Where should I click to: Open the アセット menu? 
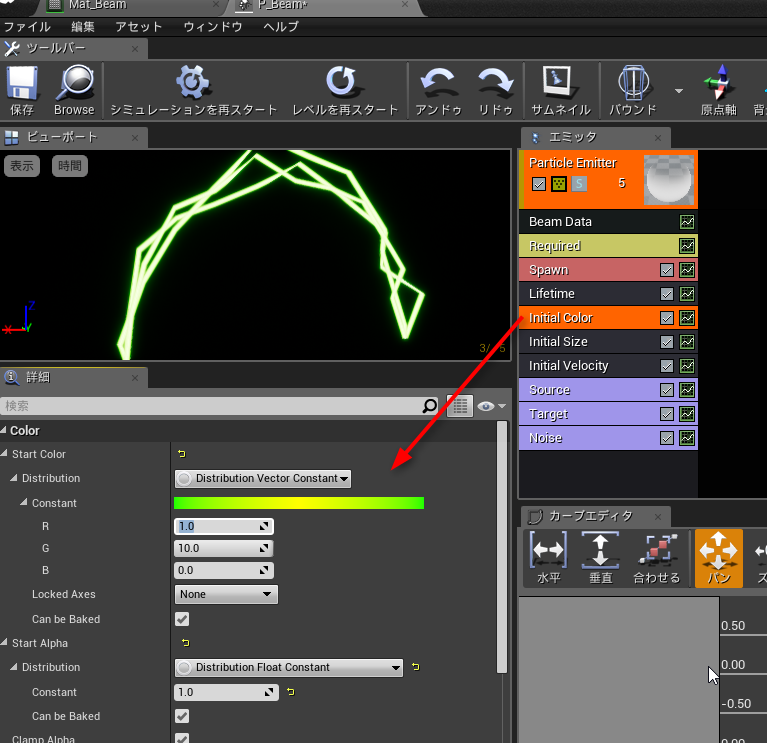click(x=138, y=26)
